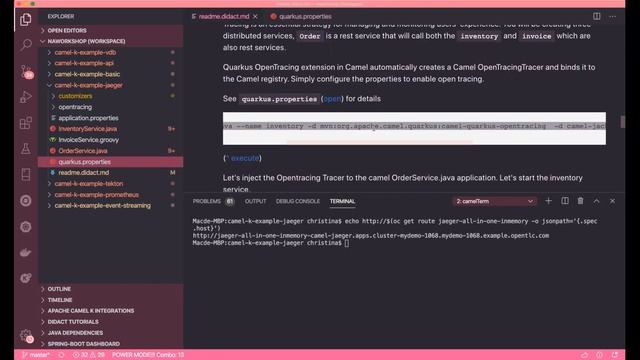Open the Run and Debug view
The height and width of the screenshot is (360, 640).
[26, 97]
